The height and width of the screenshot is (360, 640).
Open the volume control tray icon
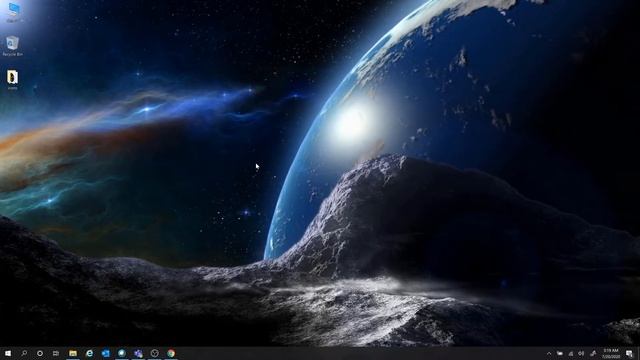click(x=581, y=353)
